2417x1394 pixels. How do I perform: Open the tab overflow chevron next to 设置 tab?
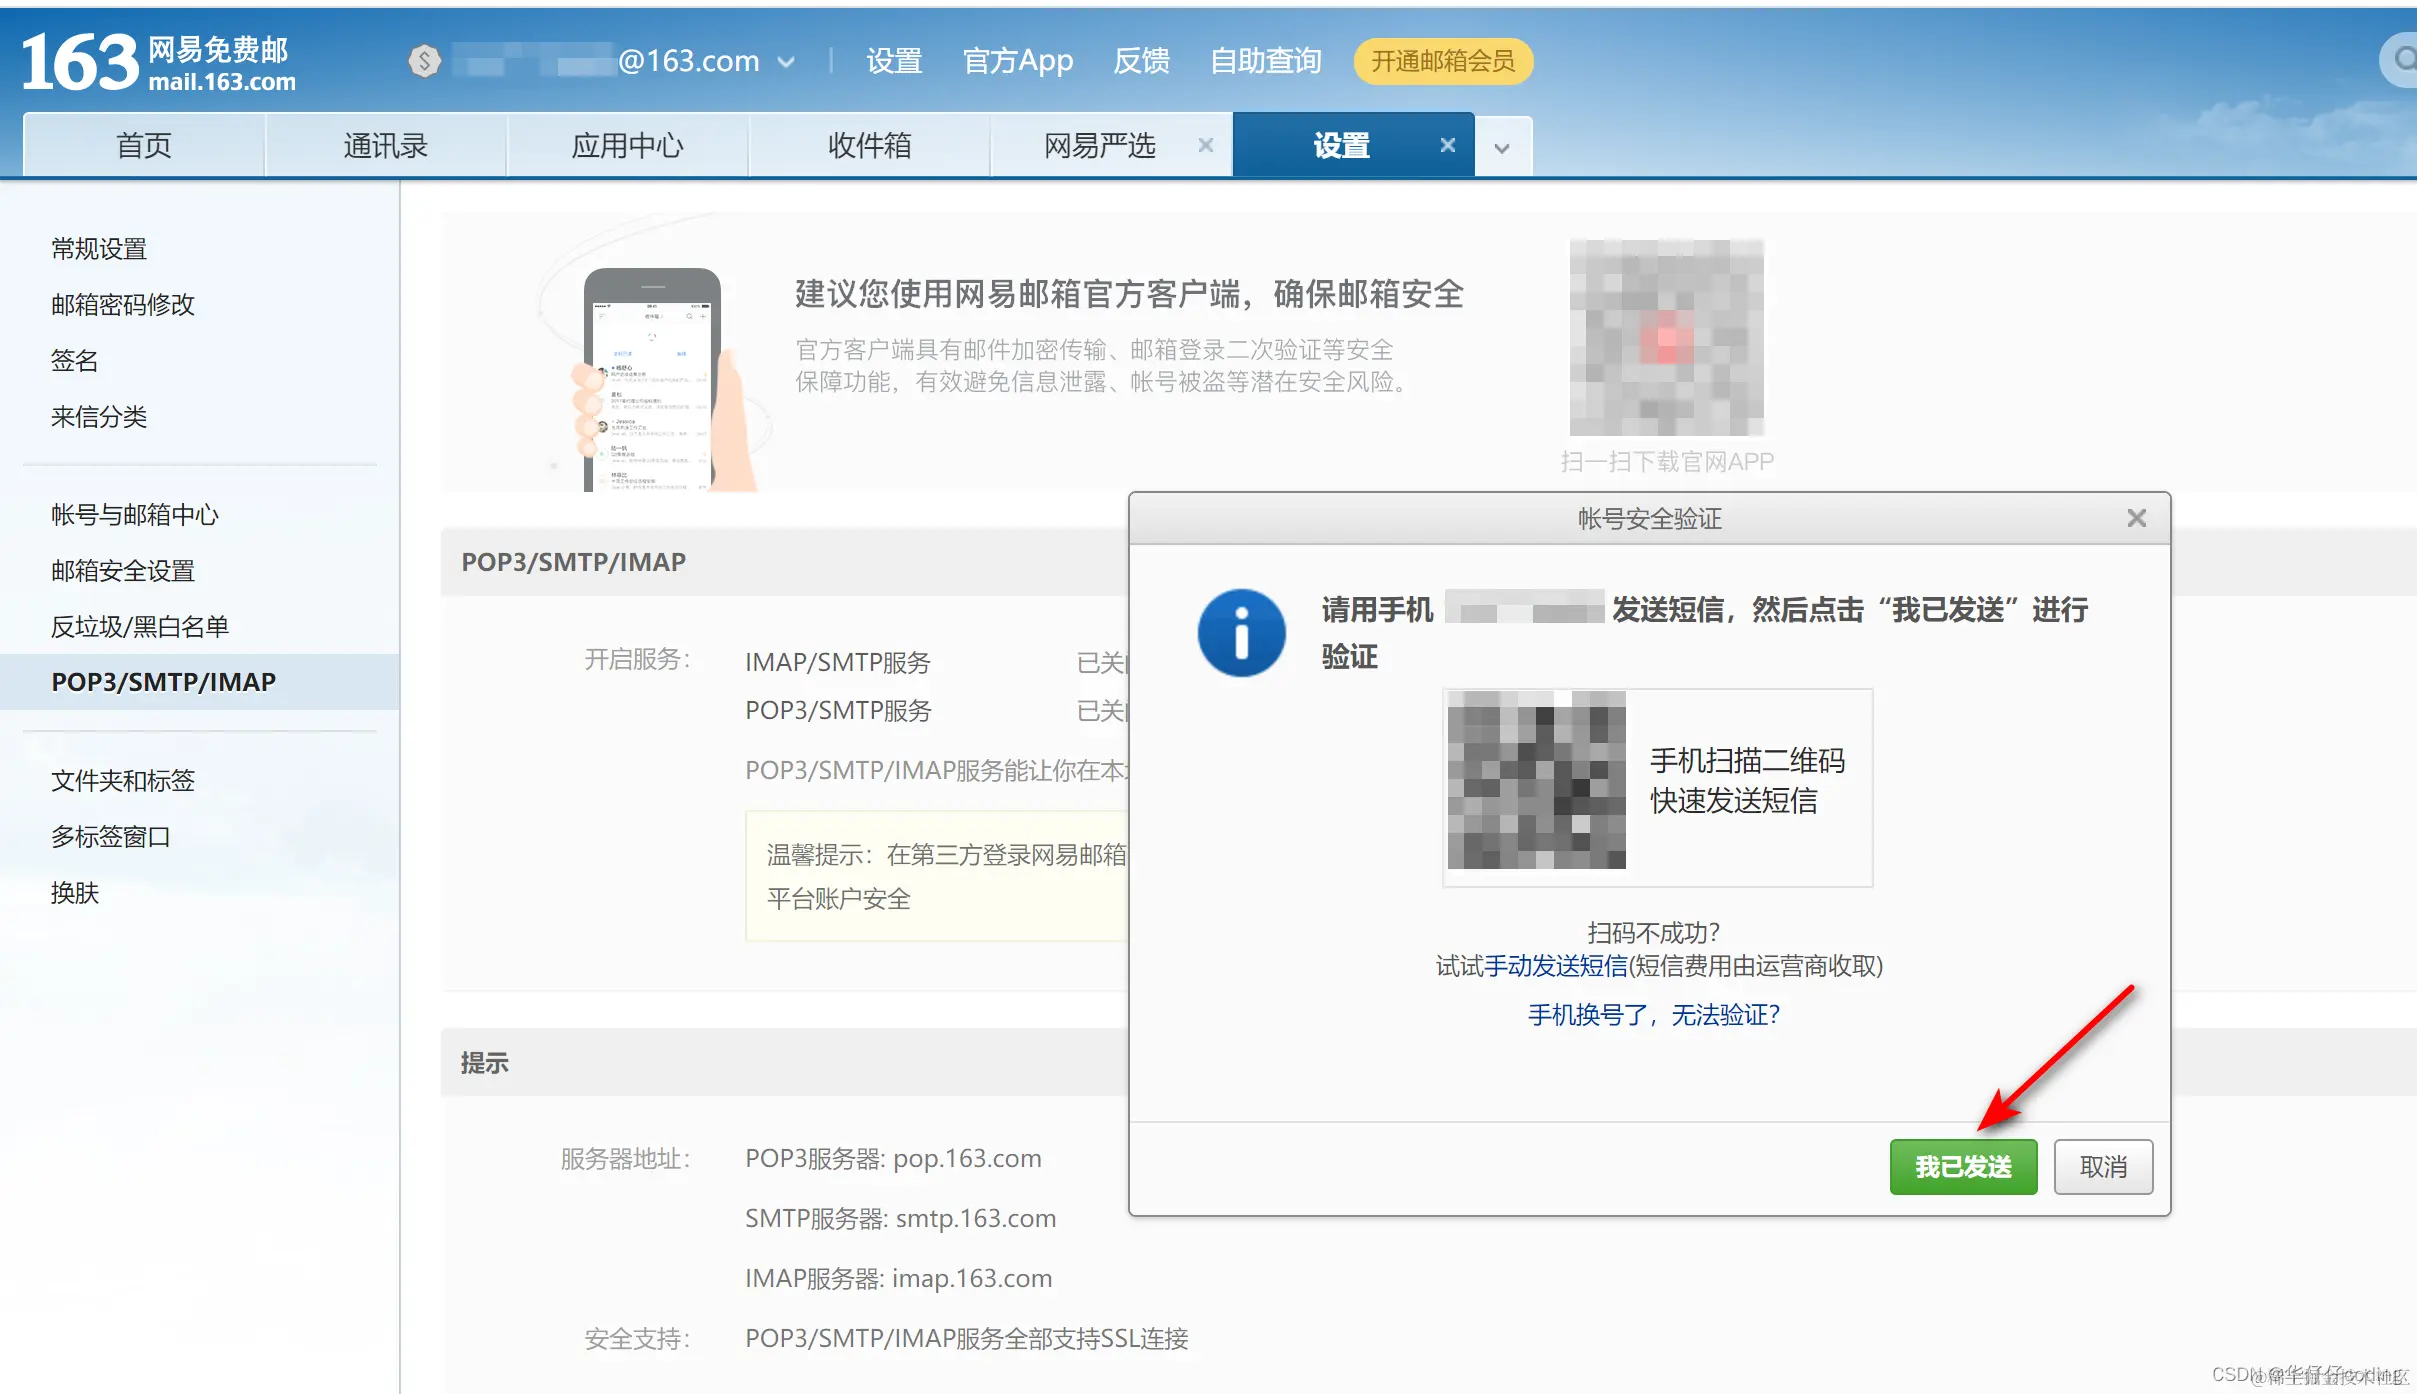(x=1502, y=147)
